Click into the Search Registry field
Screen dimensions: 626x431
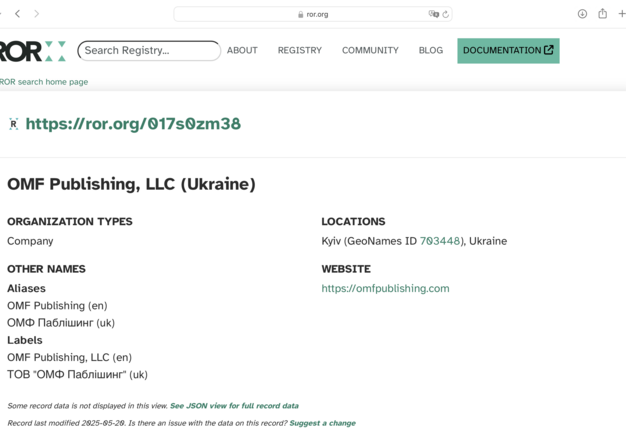point(148,51)
